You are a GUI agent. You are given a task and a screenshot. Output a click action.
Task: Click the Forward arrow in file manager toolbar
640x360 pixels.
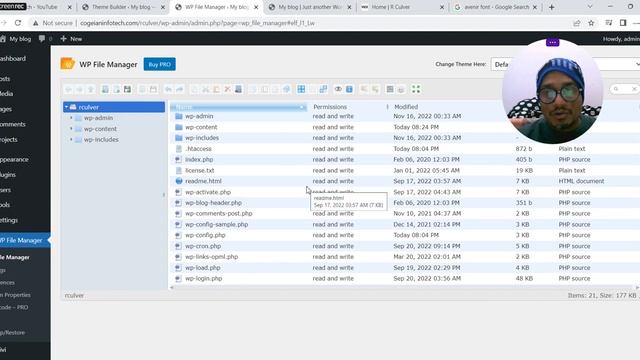(x=79, y=89)
